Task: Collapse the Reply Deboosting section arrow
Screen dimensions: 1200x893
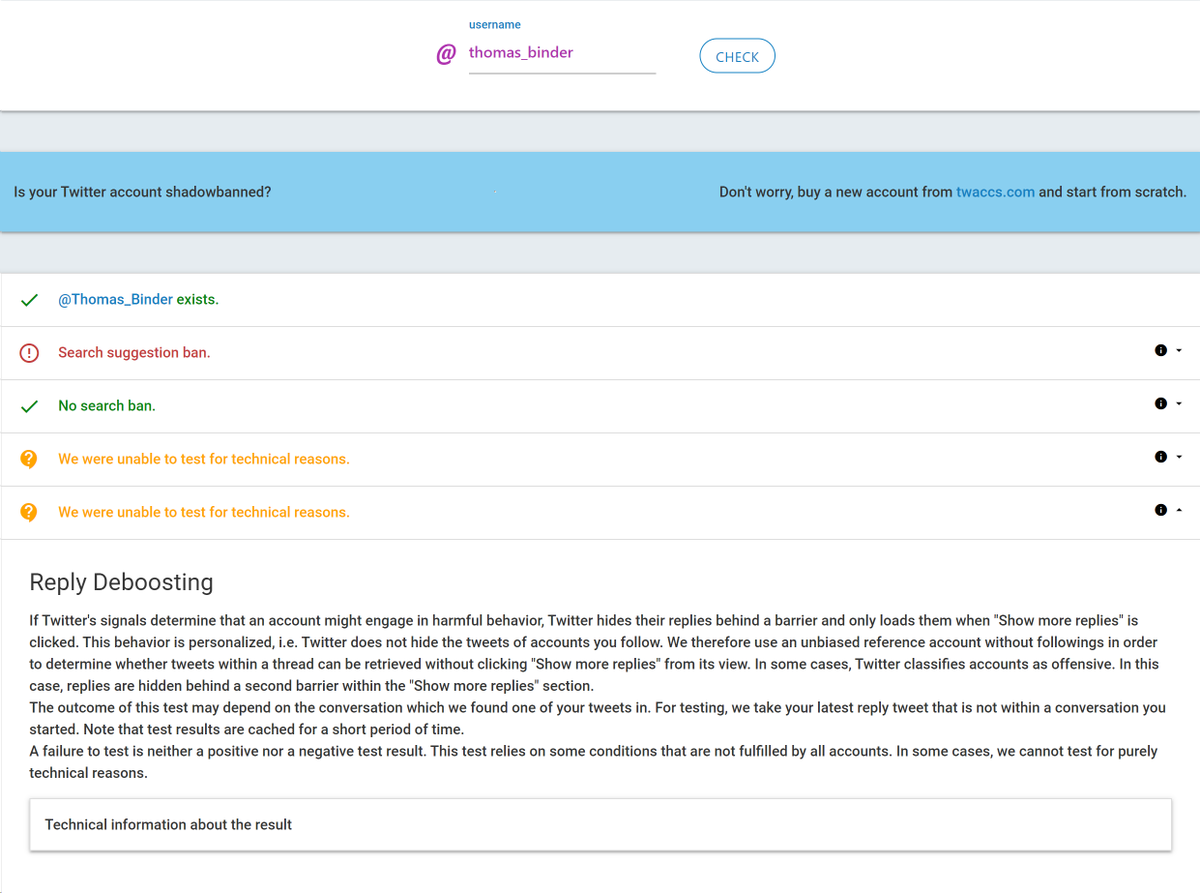Action: (1179, 510)
